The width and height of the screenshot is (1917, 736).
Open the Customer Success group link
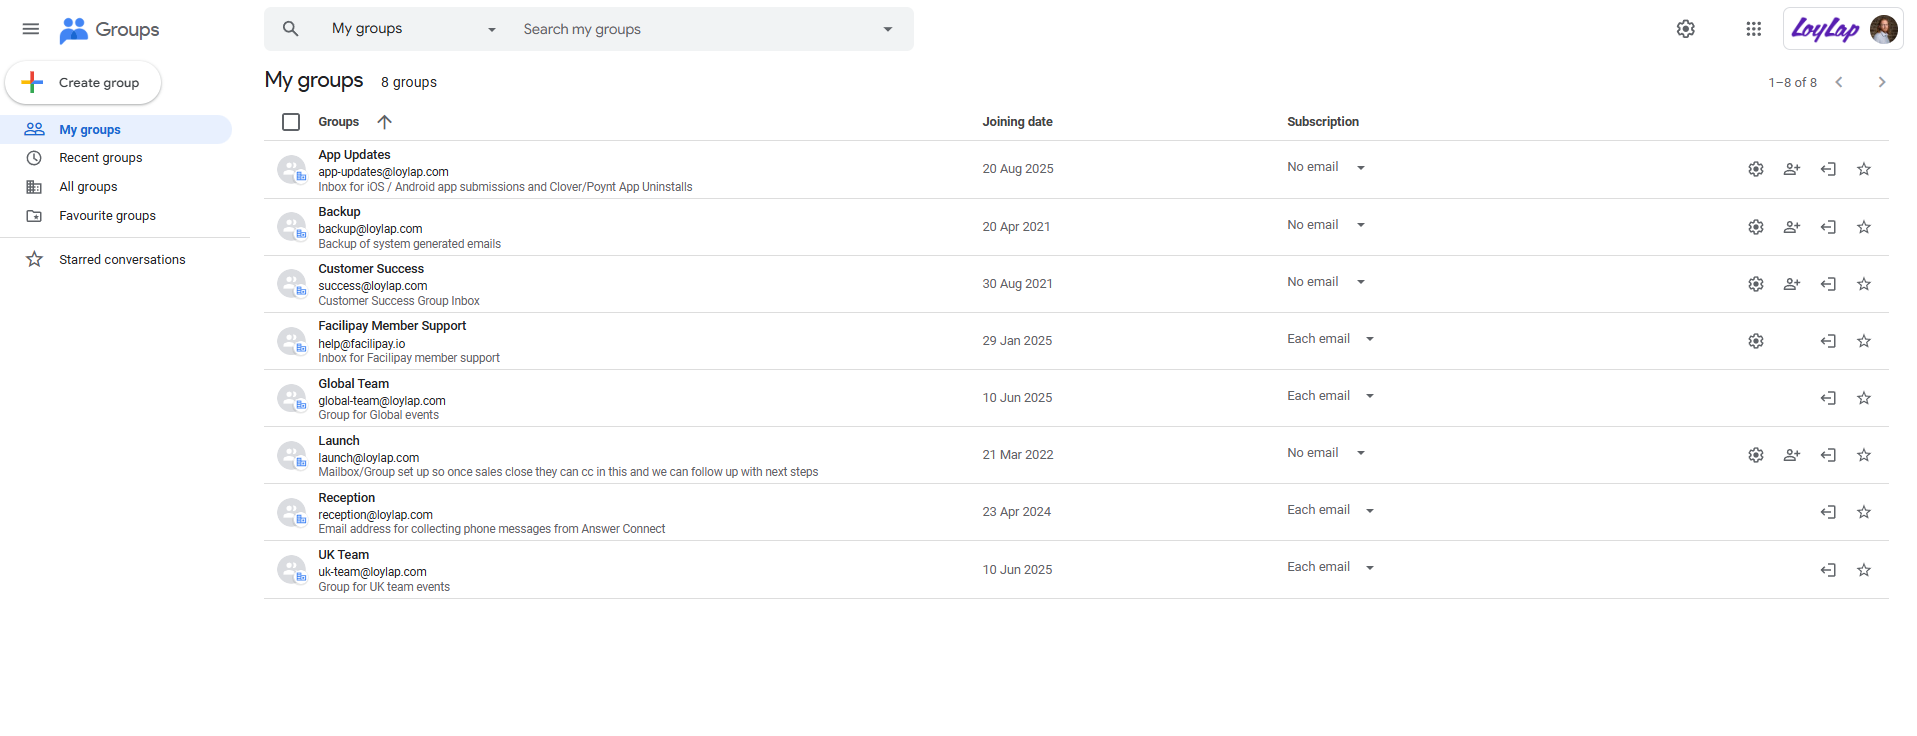(371, 269)
